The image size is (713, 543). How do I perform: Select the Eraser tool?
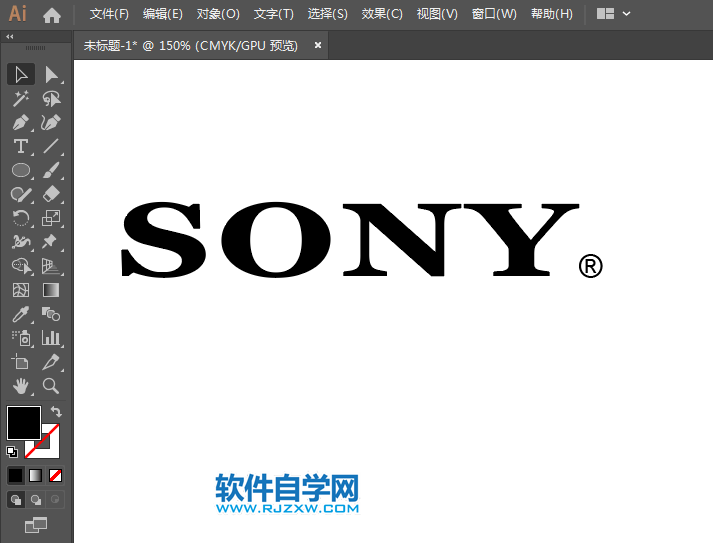click(x=51, y=194)
